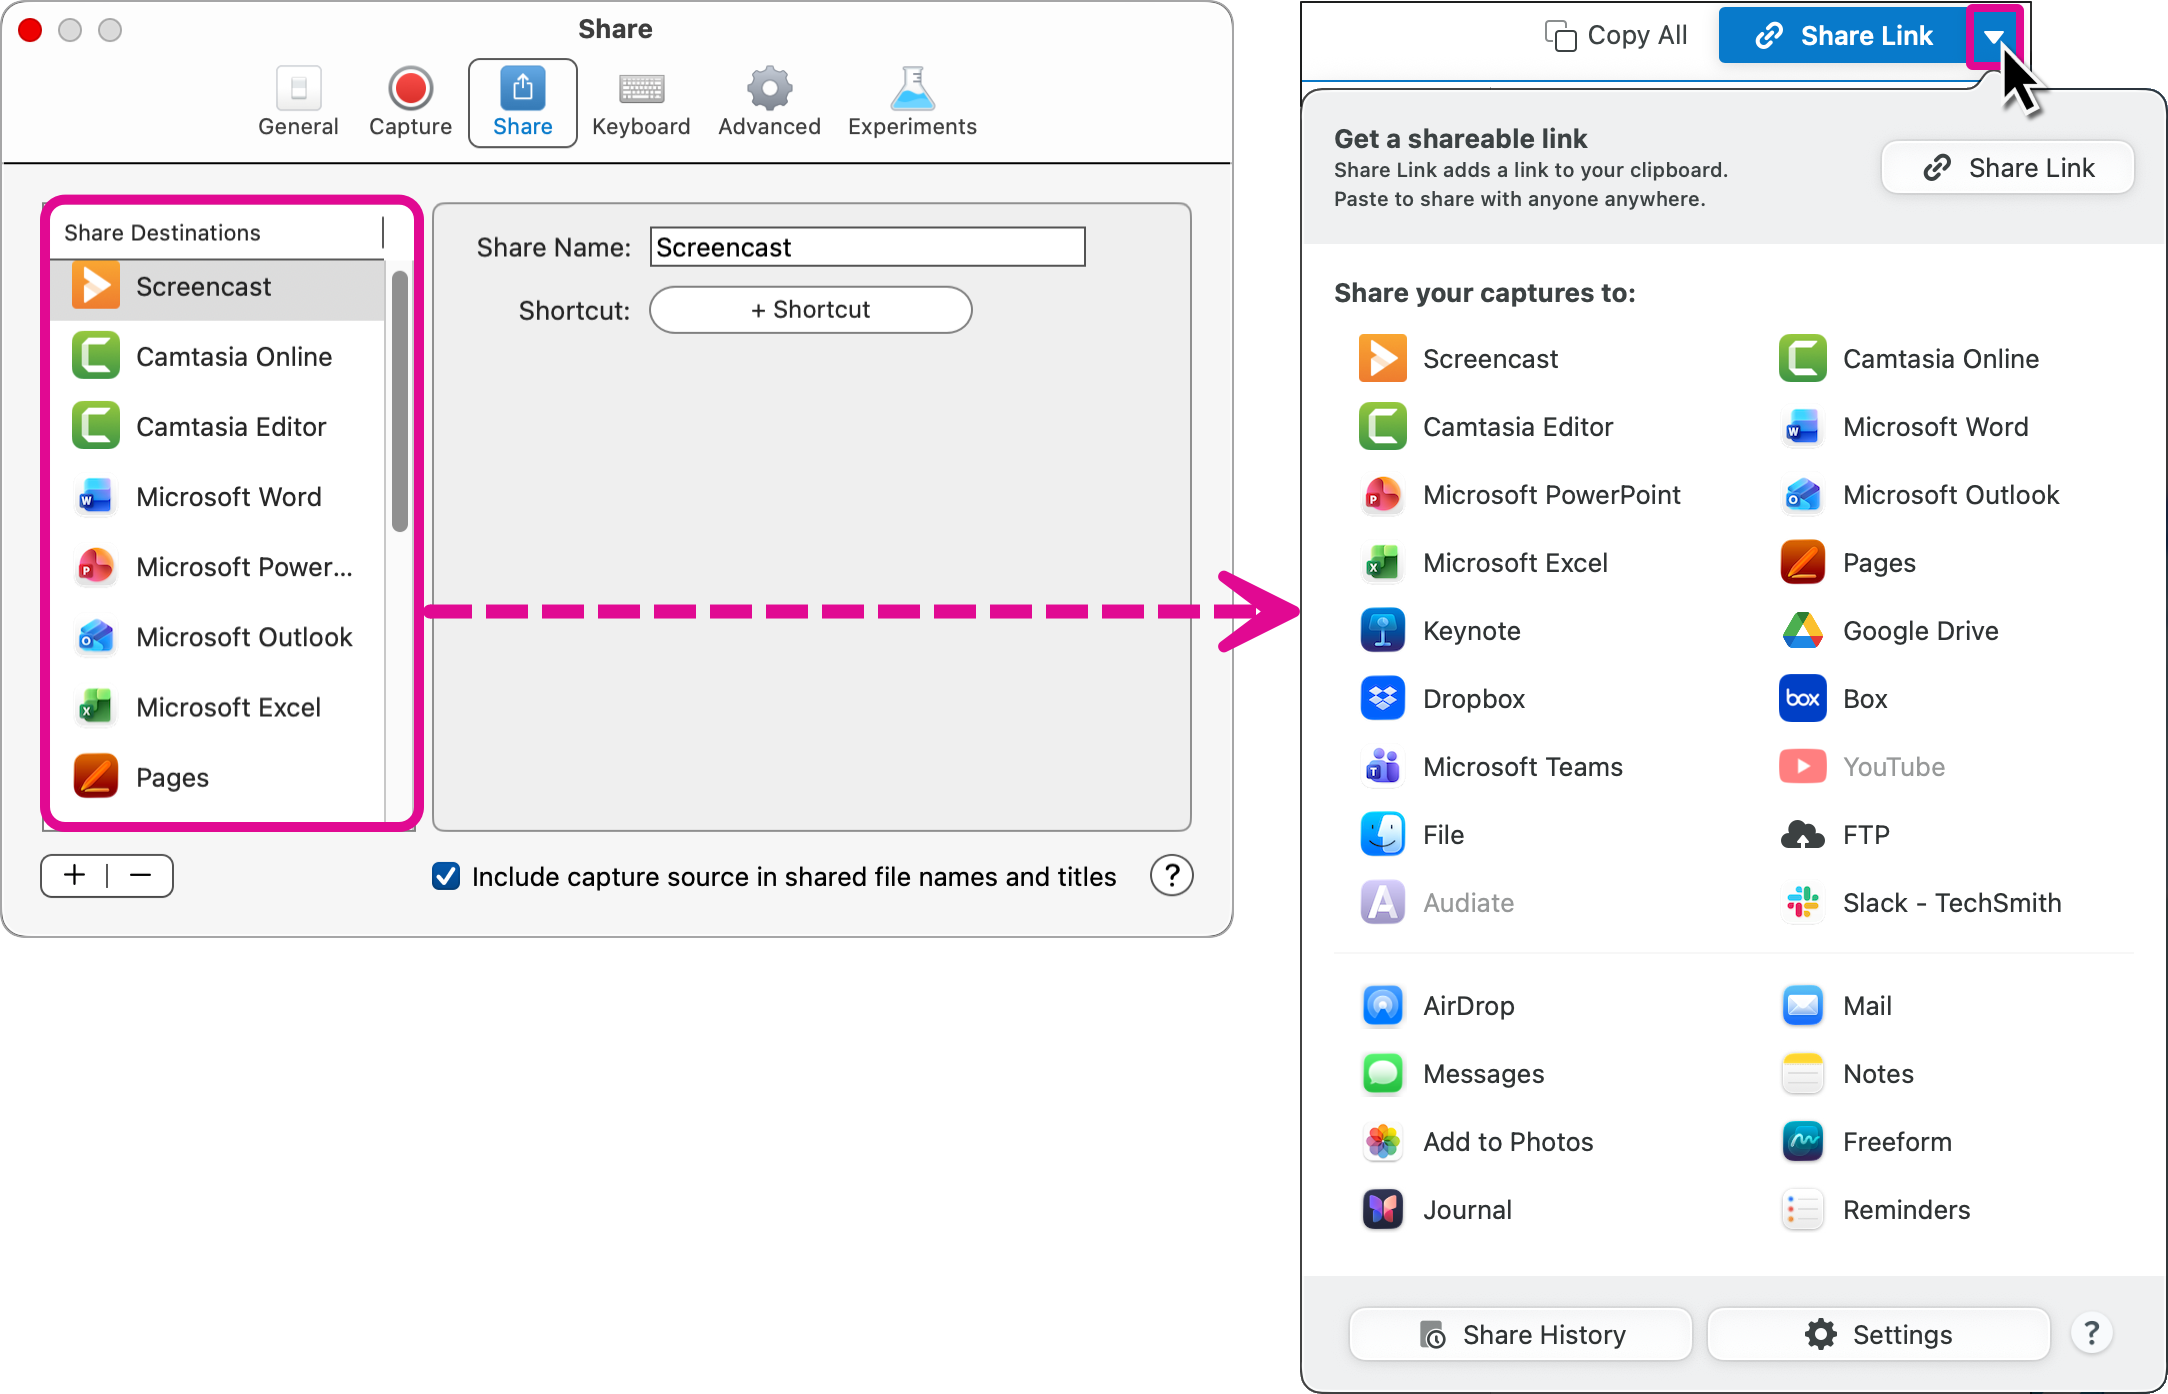Open the Experiments preferences tab
The width and height of the screenshot is (2168, 1394).
coord(912,102)
